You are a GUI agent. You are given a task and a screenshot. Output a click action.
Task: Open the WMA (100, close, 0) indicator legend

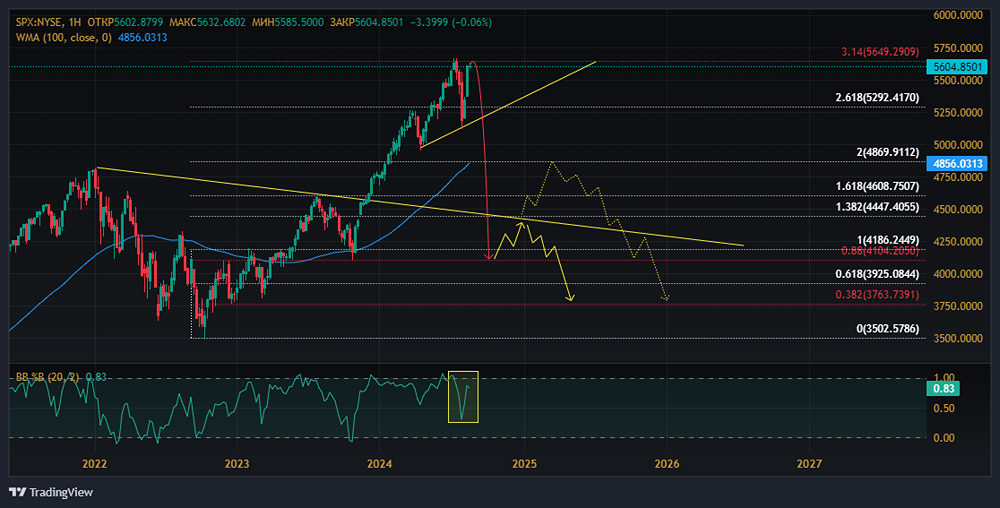click(x=64, y=38)
